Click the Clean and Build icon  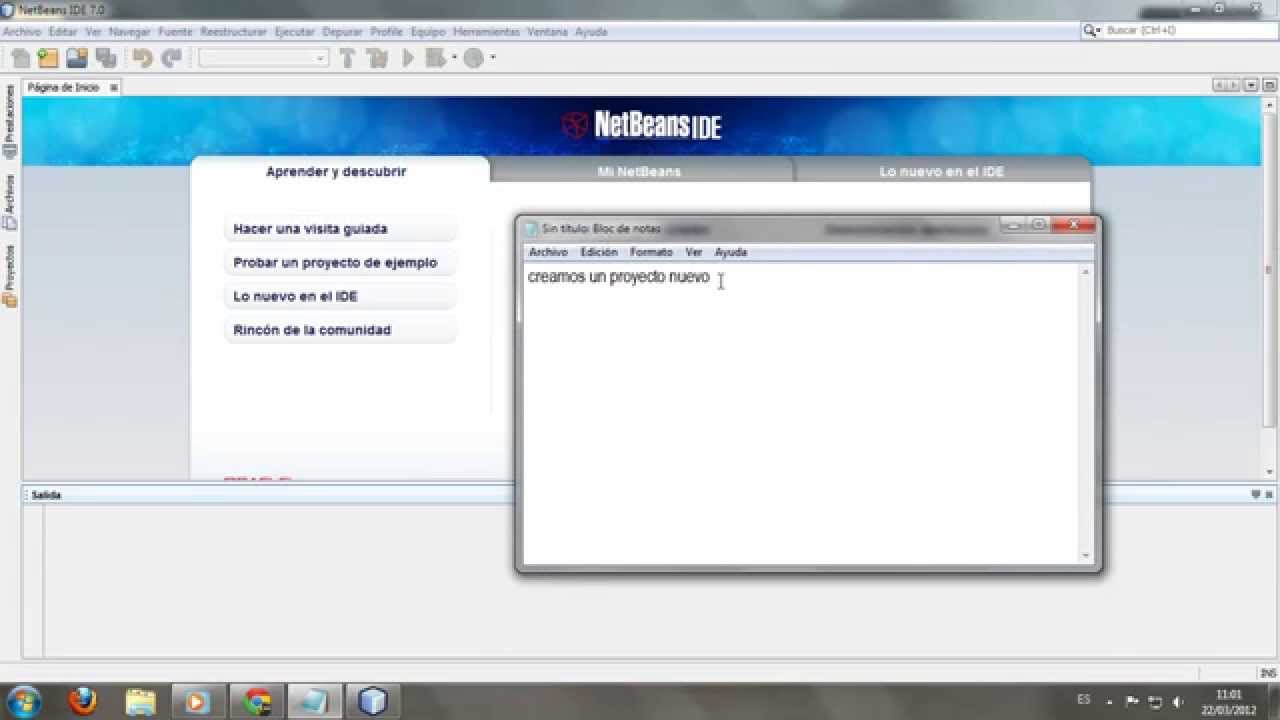coord(377,58)
